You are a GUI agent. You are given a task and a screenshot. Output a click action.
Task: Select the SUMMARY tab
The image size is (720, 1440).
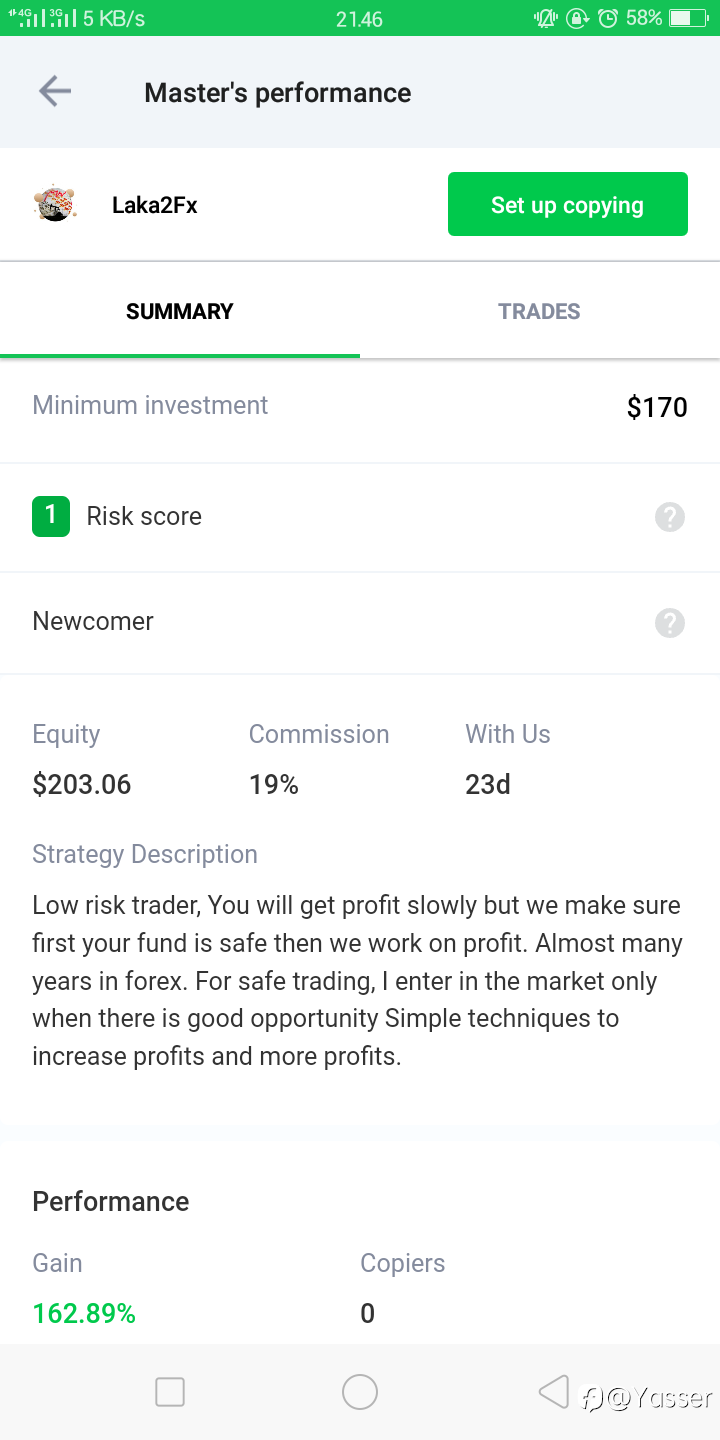point(180,311)
